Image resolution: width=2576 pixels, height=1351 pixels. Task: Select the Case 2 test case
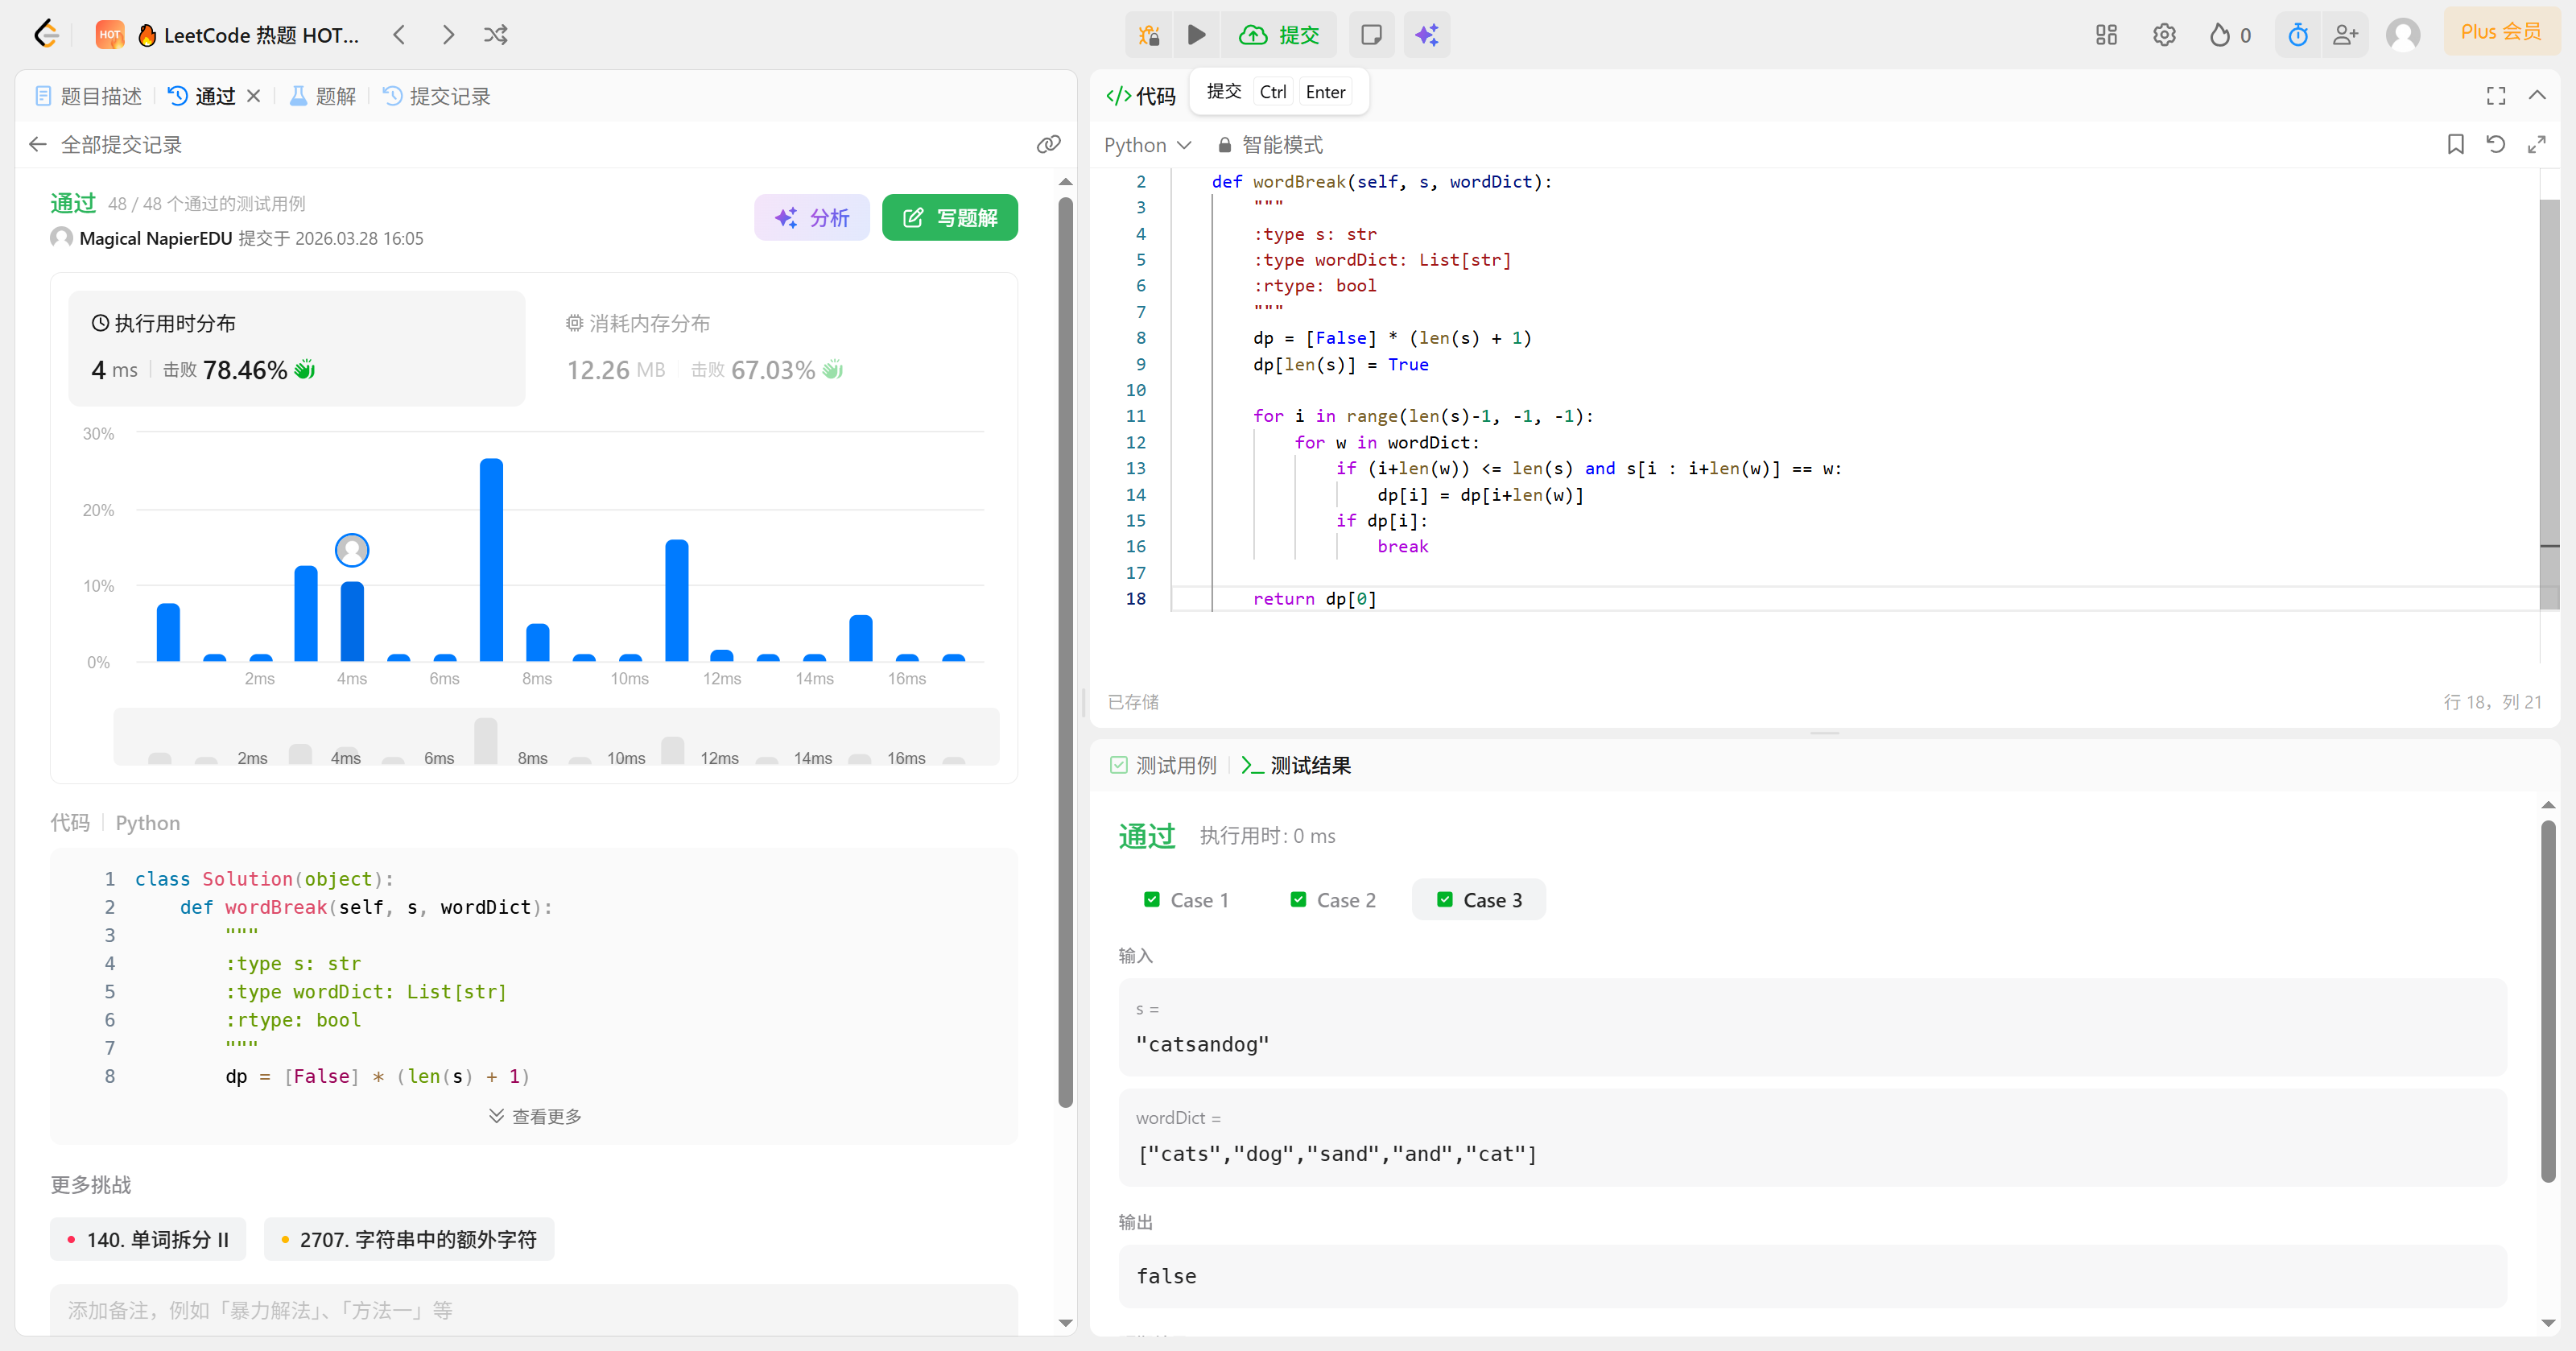coord(1333,900)
